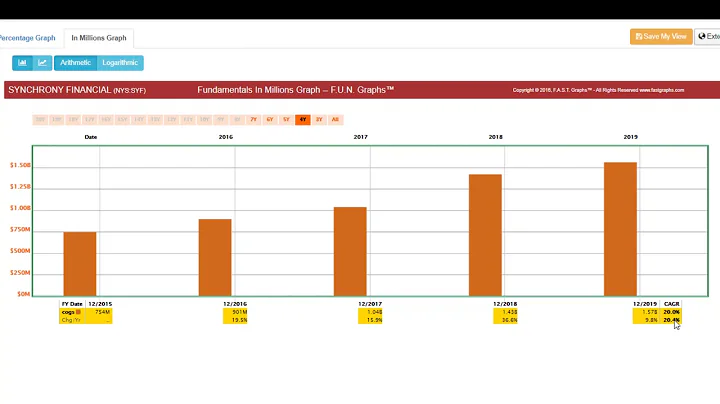Click the 12/2019 cogs bar
This screenshot has height=404, width=720.
(620, 229)
